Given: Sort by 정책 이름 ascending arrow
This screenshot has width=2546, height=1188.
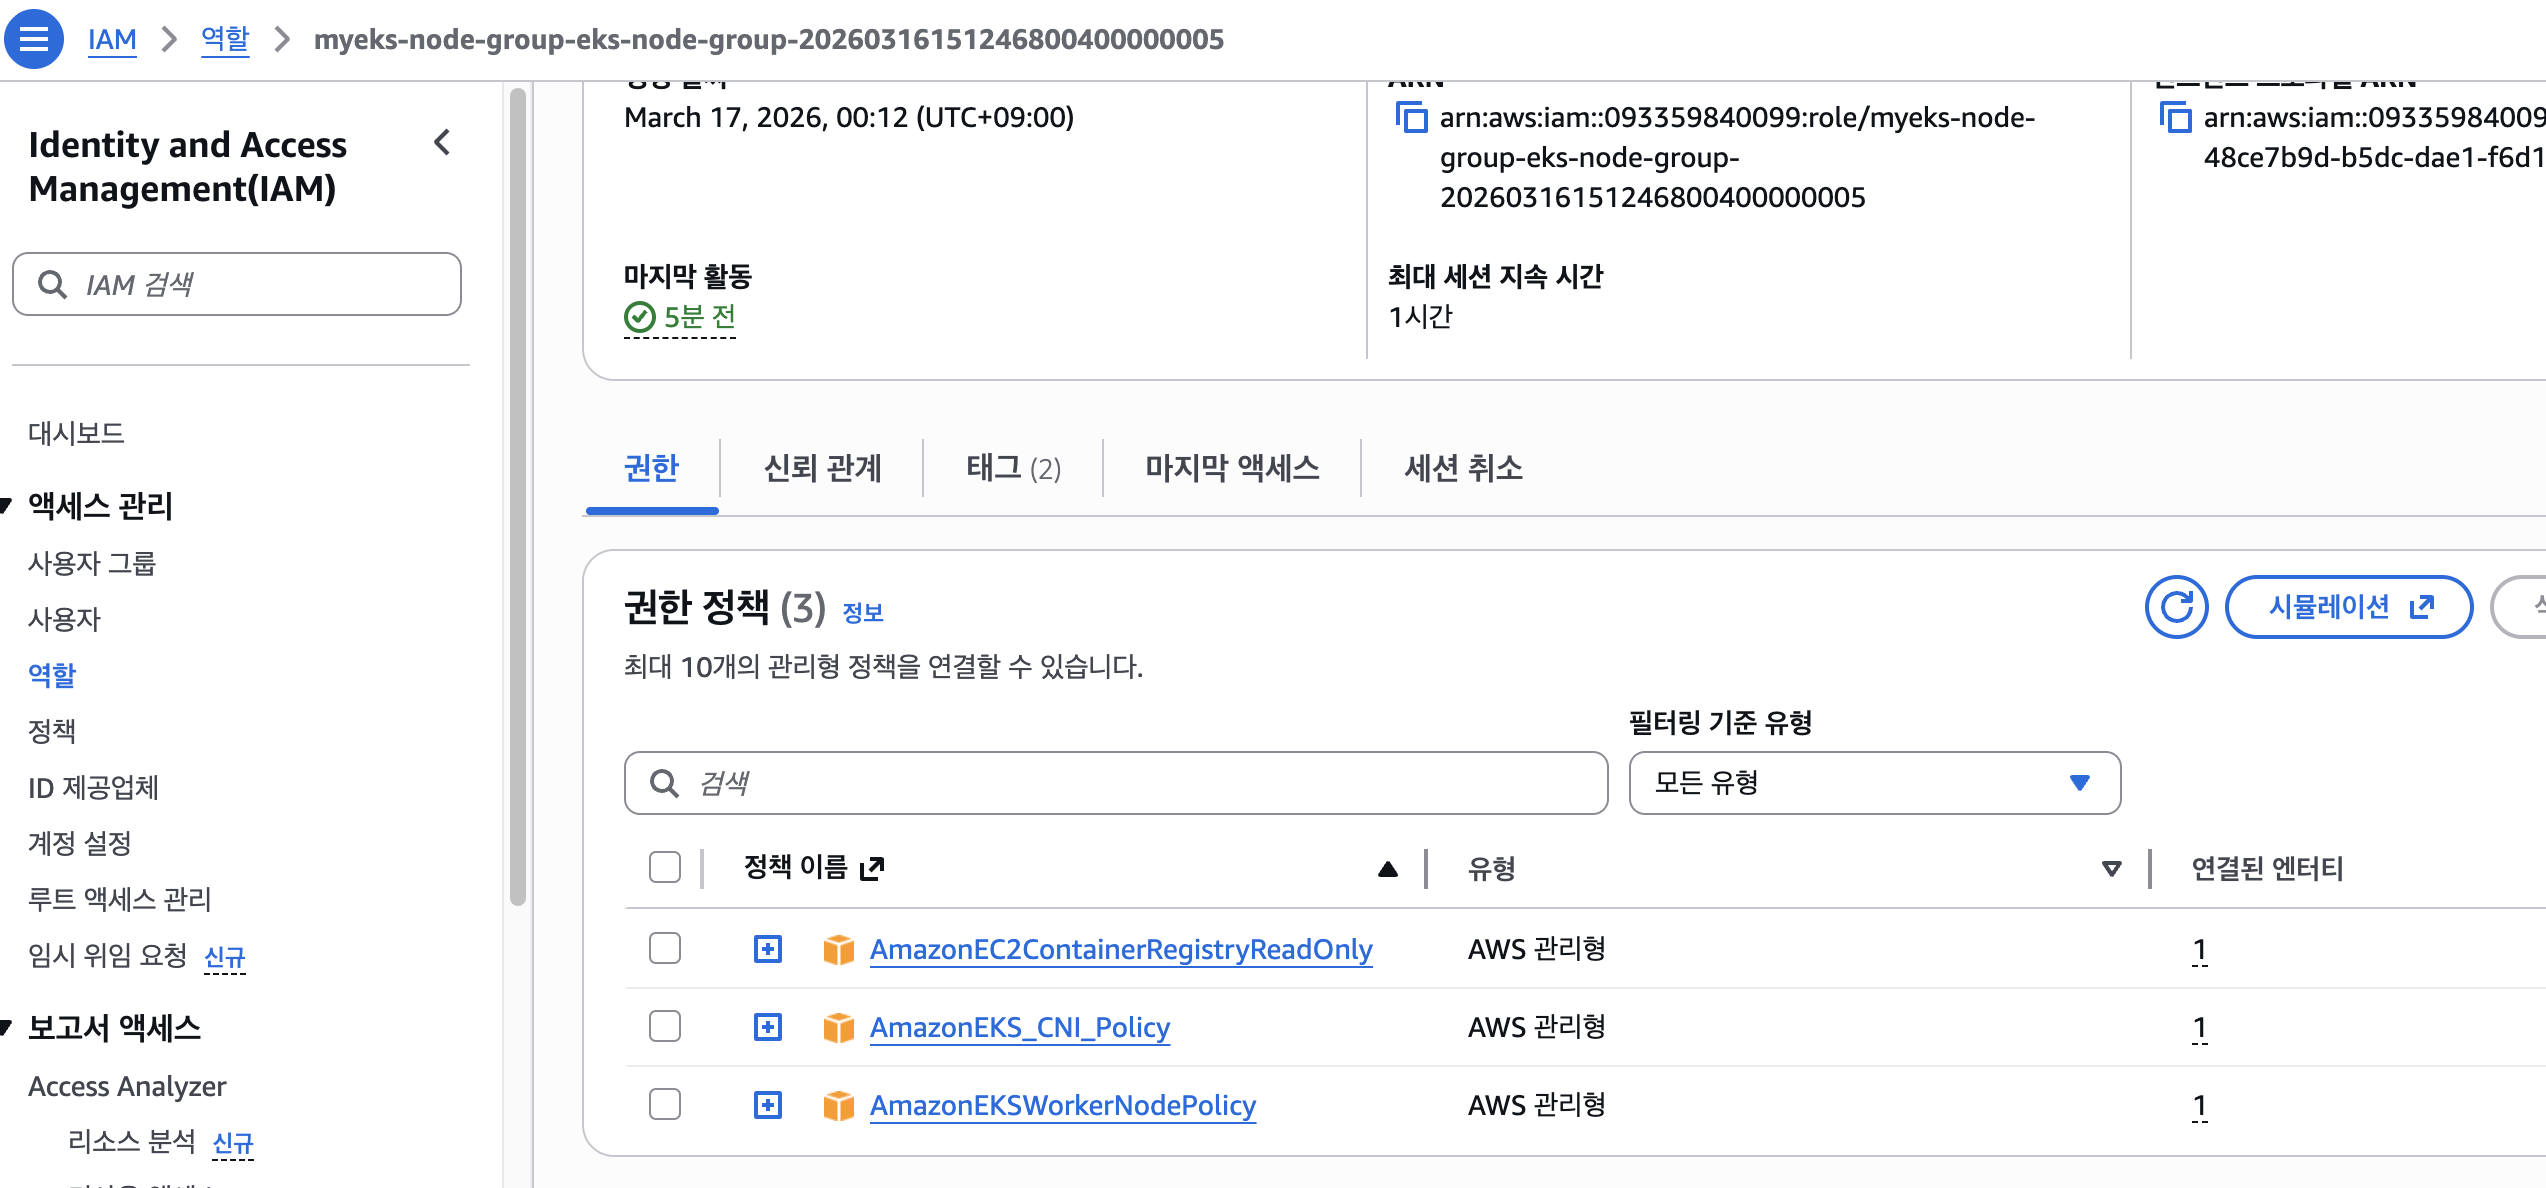Looking at the screenshot, I should (1388, 869).
